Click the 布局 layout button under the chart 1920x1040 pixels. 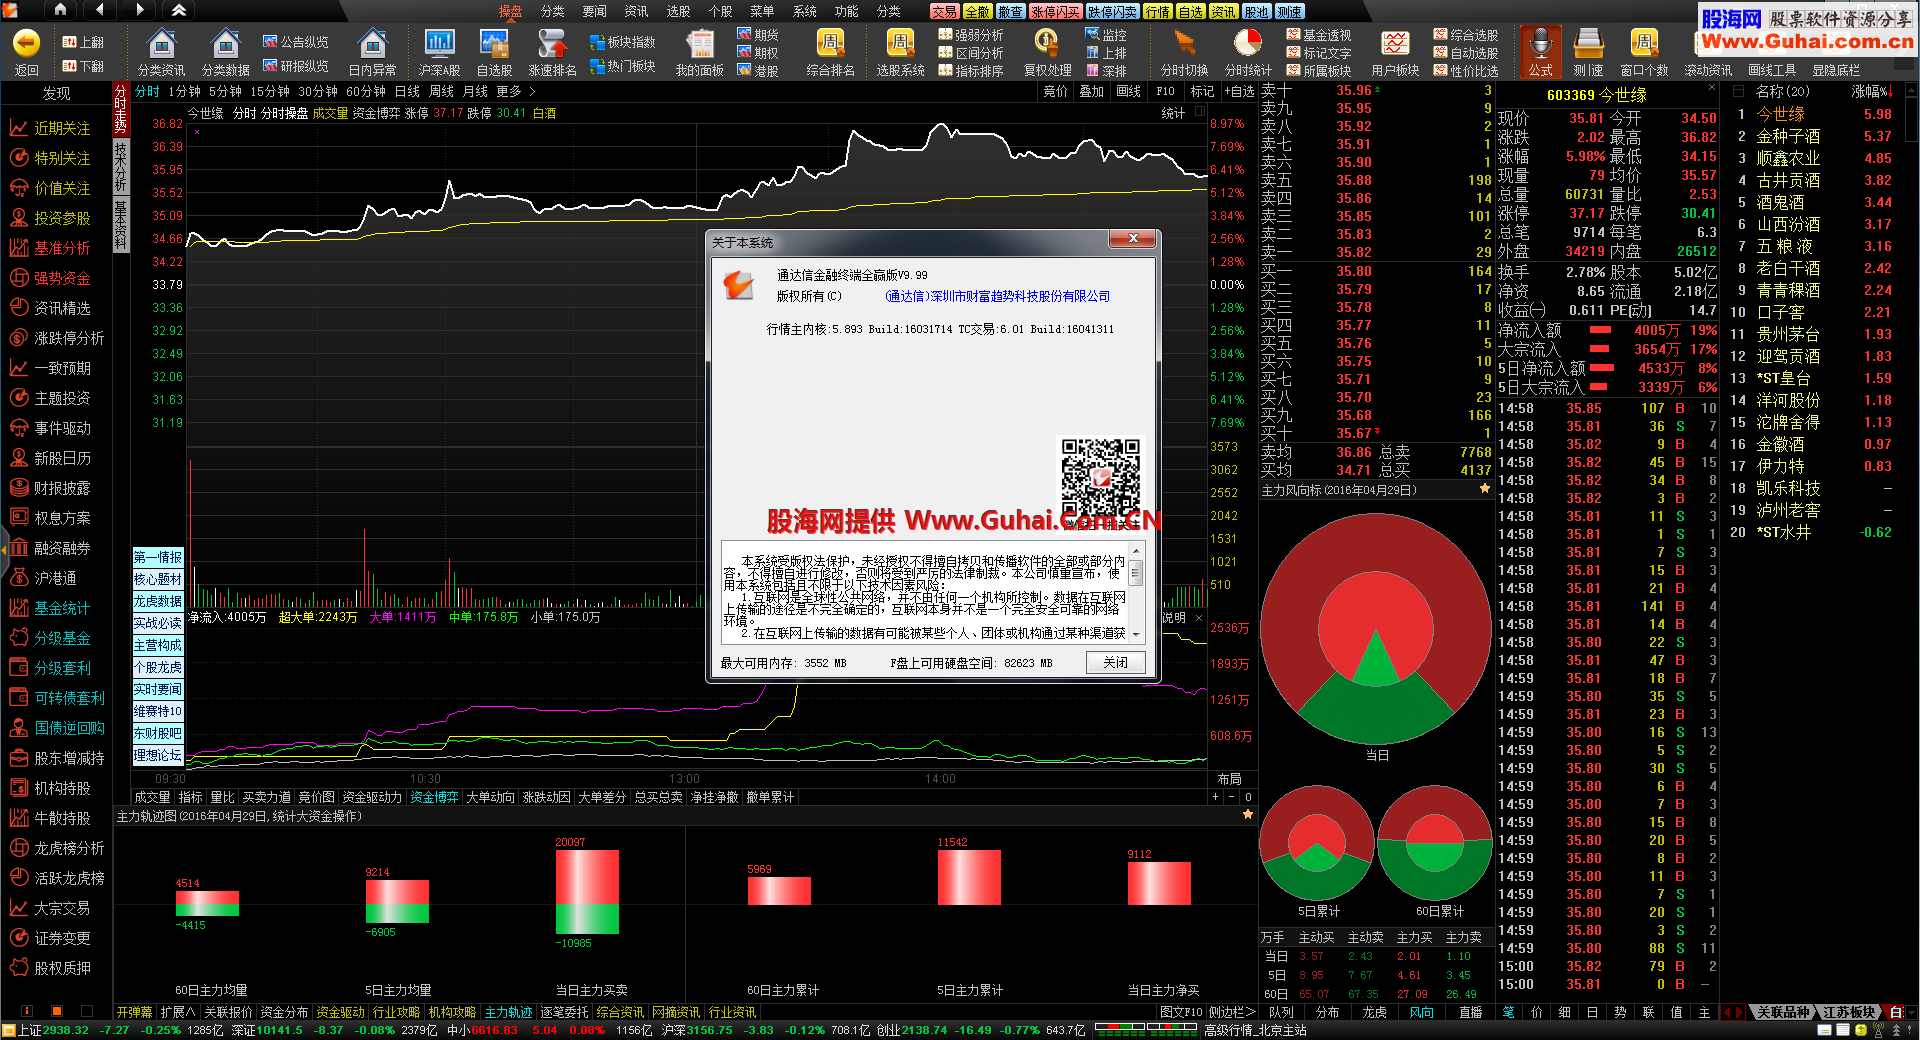[x=1229, y=779]
